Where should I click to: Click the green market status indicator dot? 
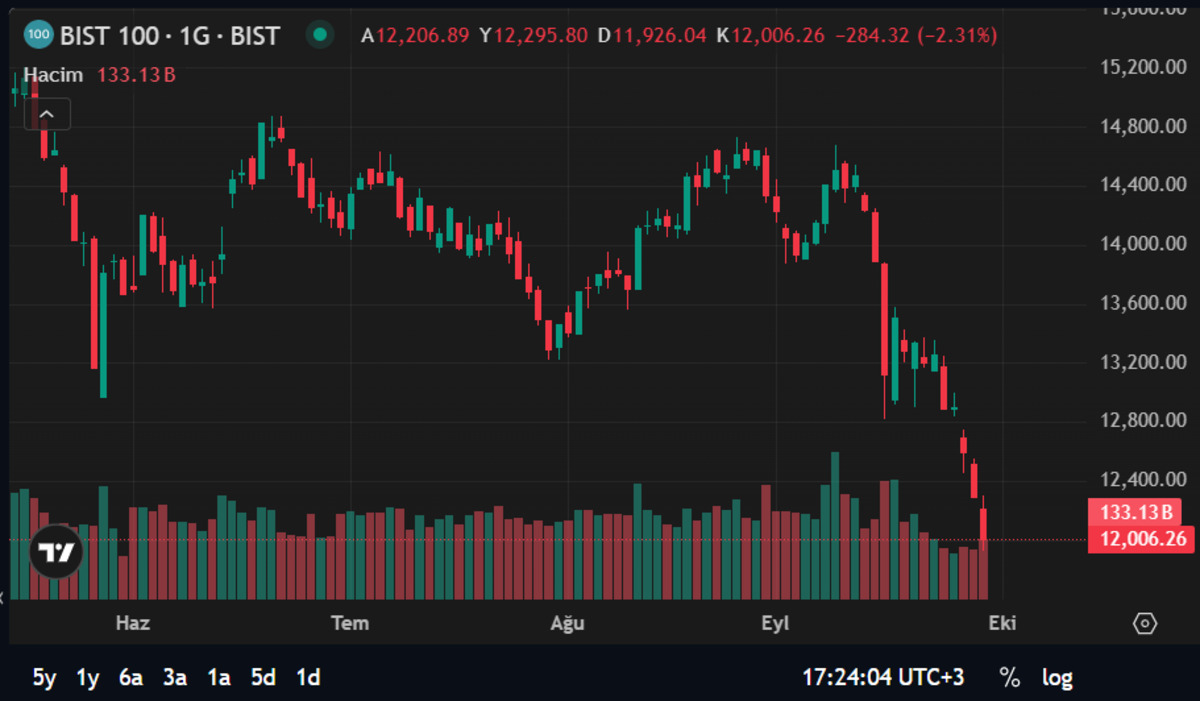click(319, 36)
